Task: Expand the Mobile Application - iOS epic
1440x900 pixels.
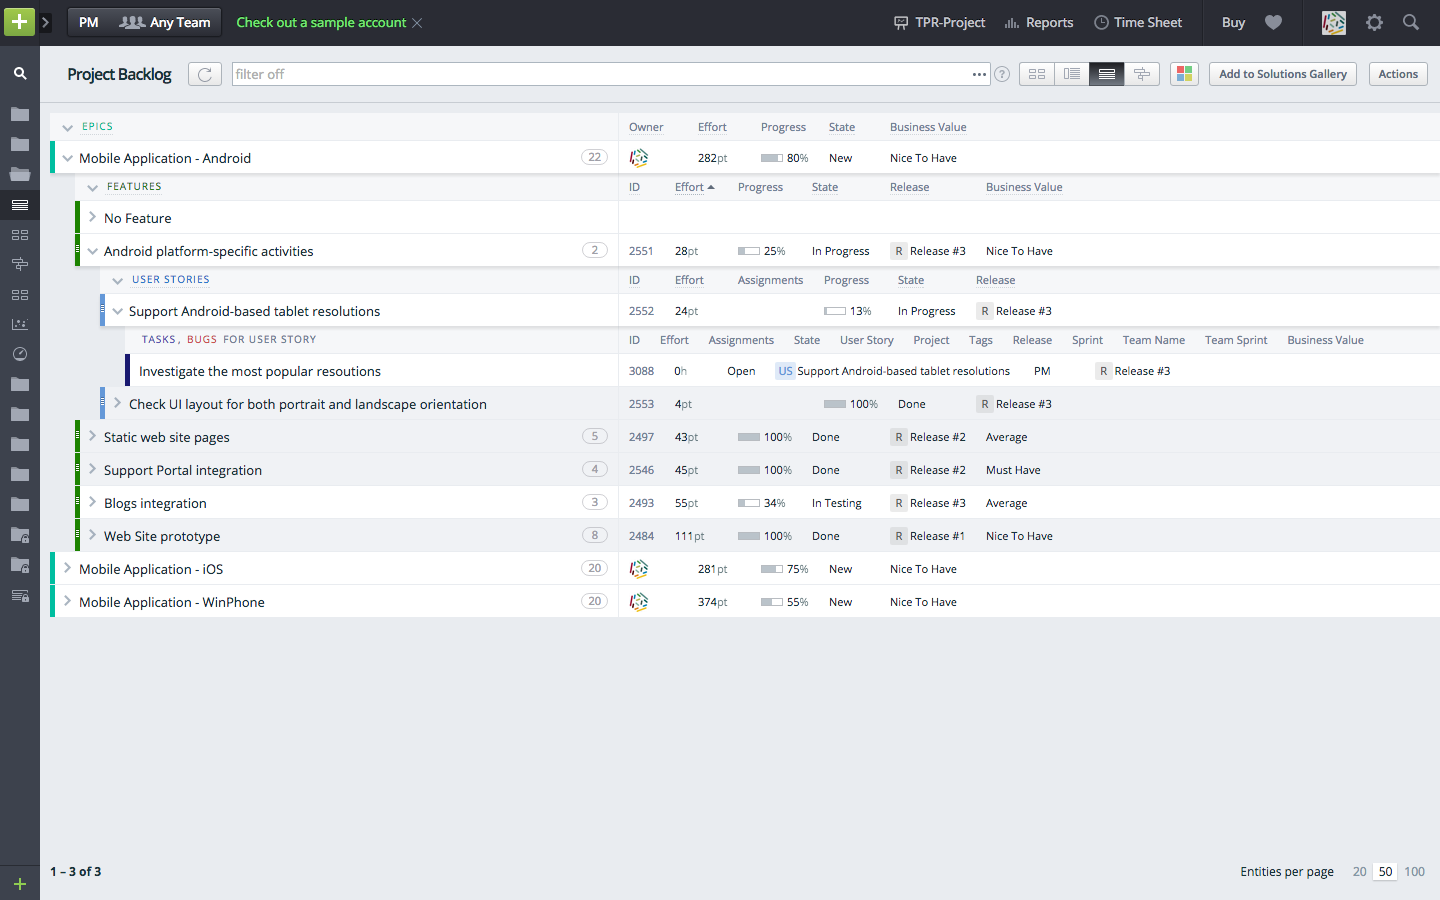Action: tap(66, 568)
